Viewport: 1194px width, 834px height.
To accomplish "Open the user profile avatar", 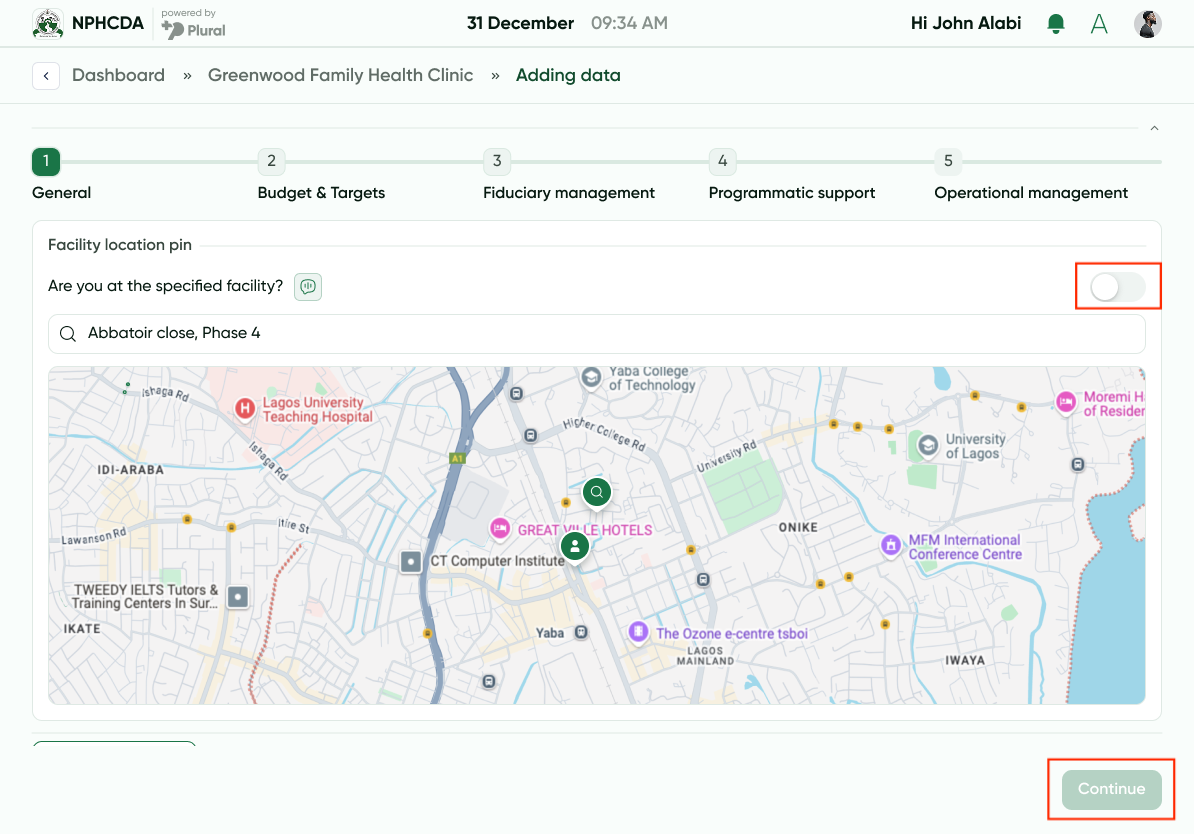I will [1147, 24].
